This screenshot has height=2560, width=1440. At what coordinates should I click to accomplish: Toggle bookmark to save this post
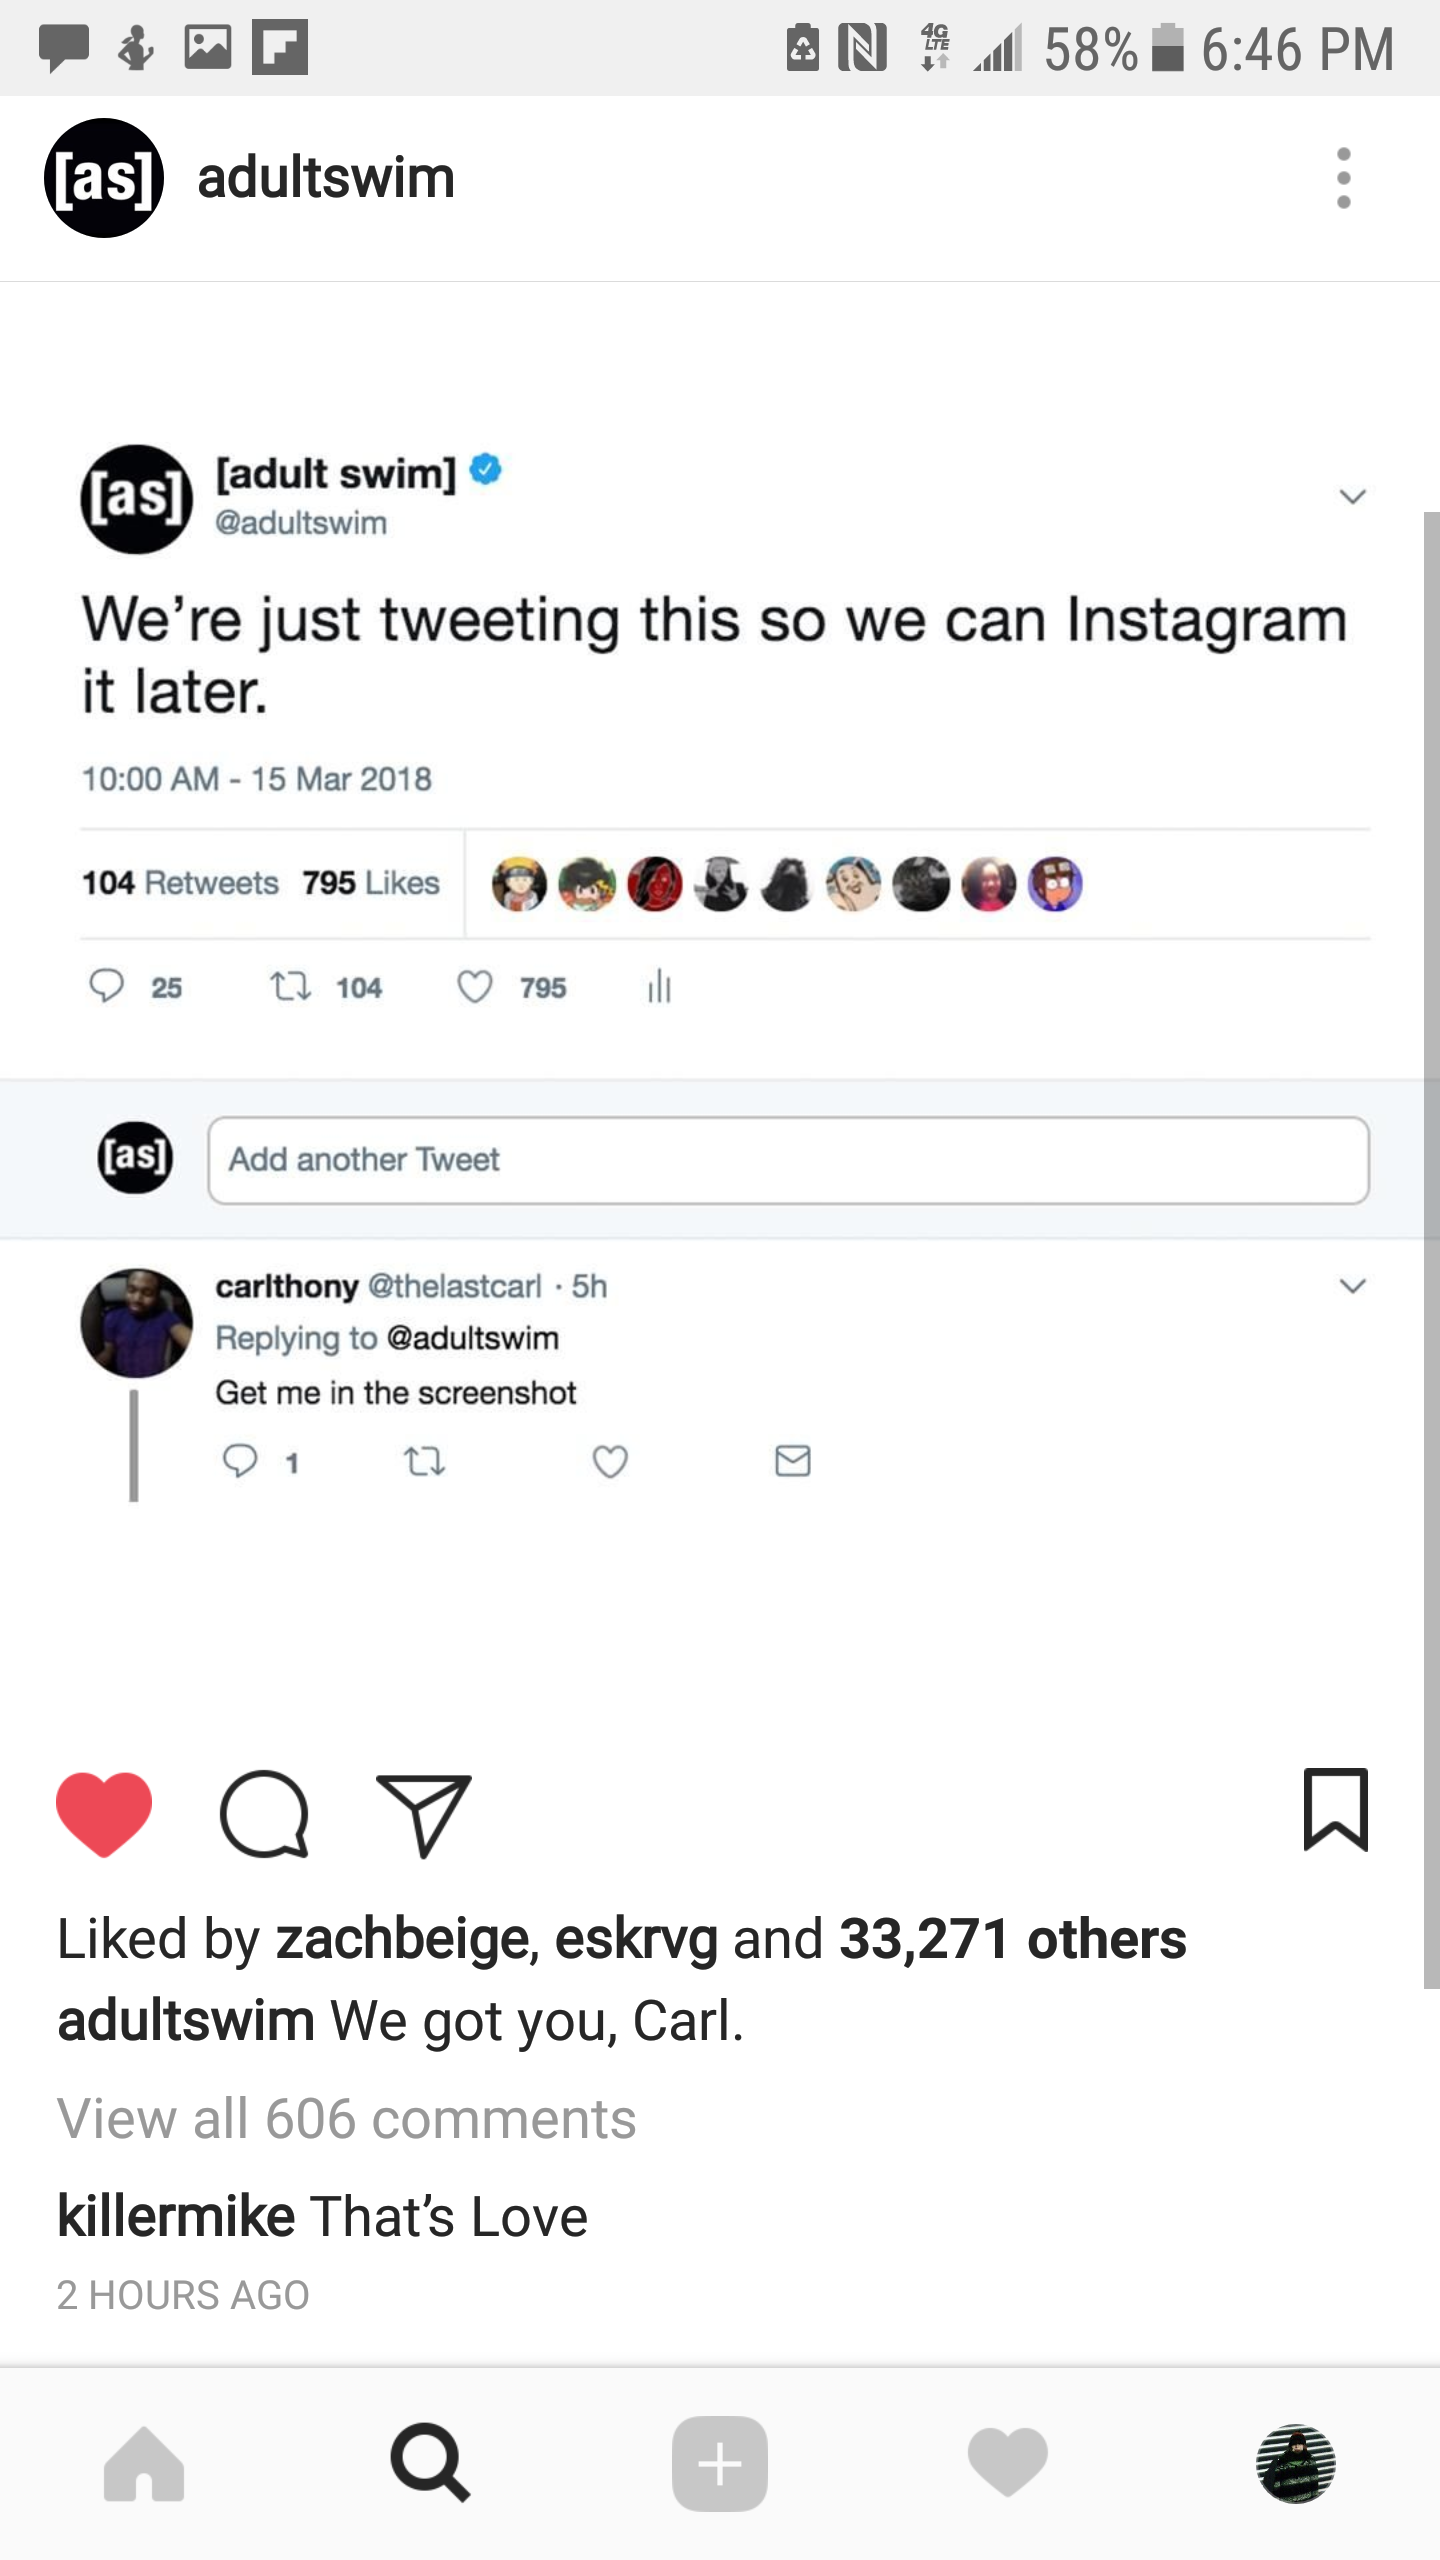tap(1335, 1809)
